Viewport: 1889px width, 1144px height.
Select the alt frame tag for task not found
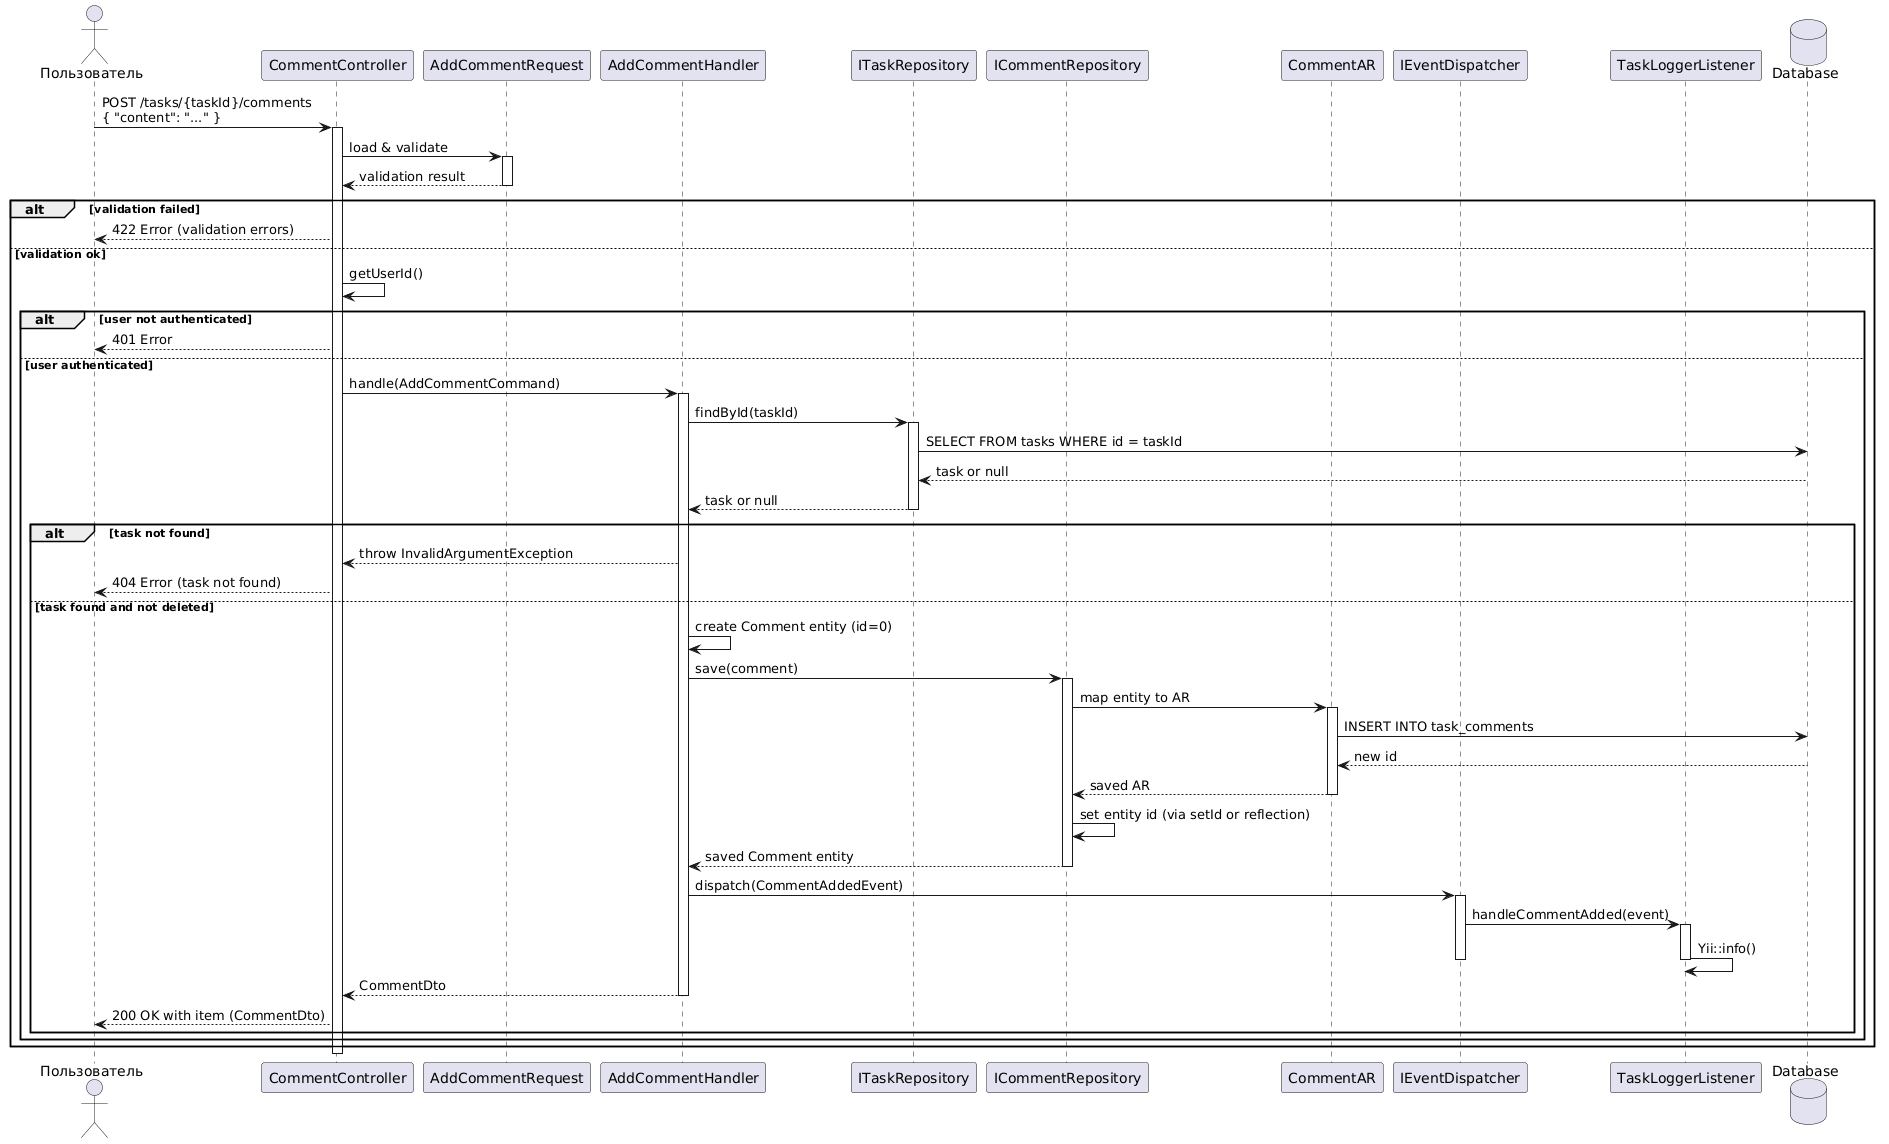61,533
